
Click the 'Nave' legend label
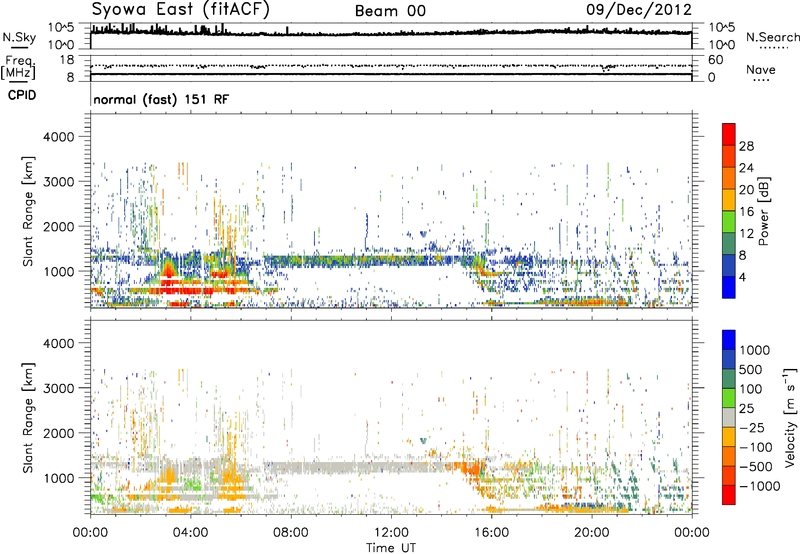click(x=760, y=69)
